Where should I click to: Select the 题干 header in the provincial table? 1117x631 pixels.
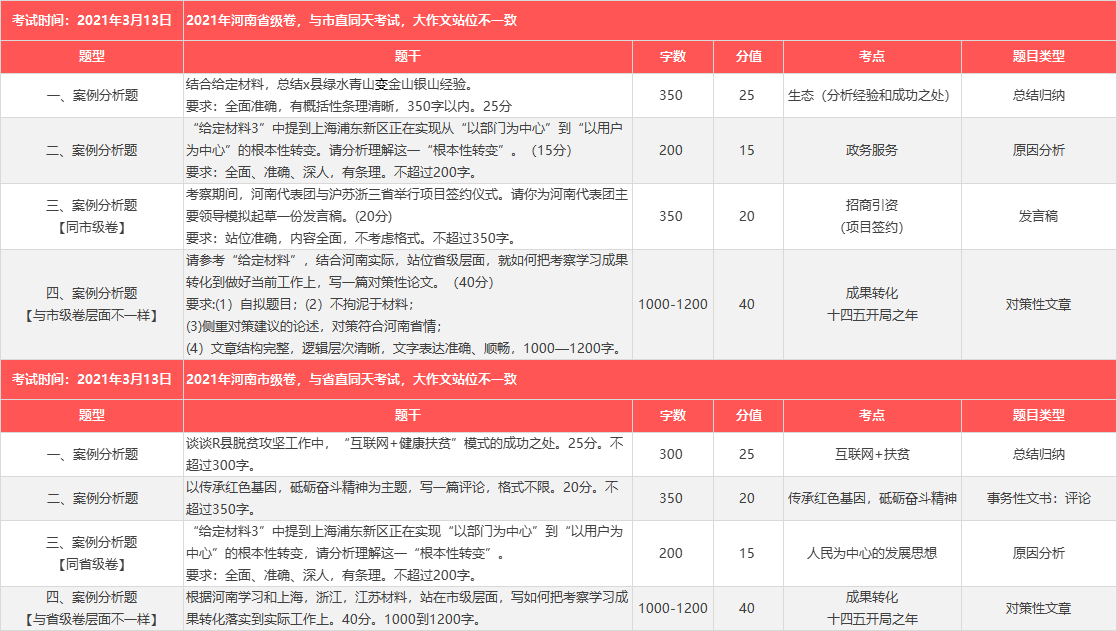407,57
